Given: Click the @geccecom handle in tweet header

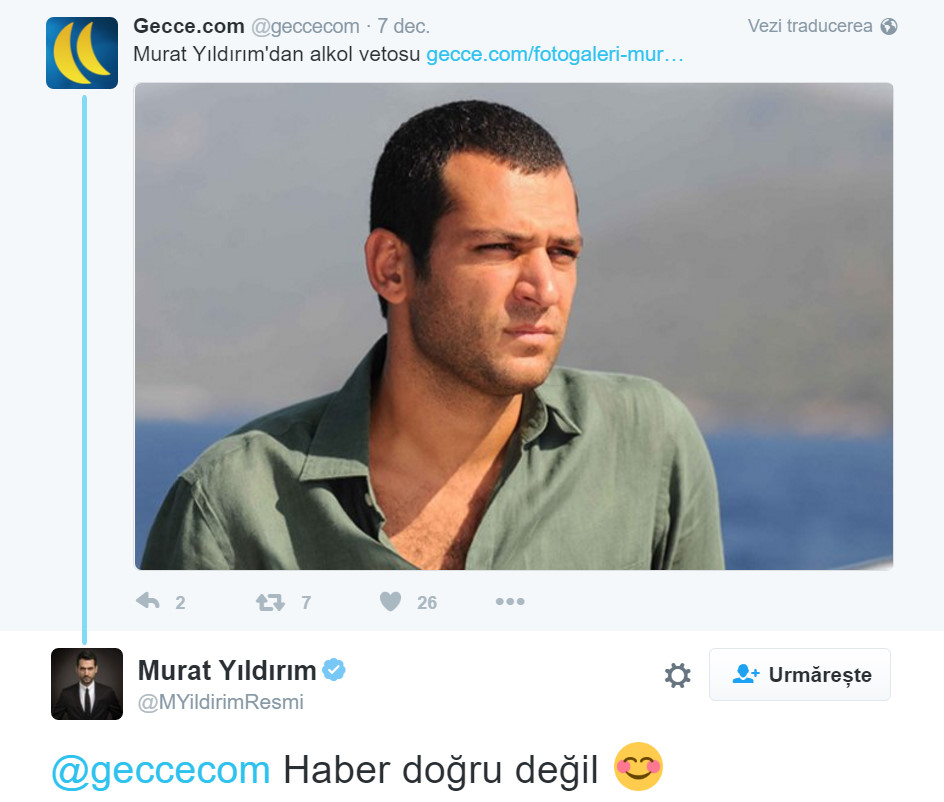Looking at the screenshot, I should [305, 26].
